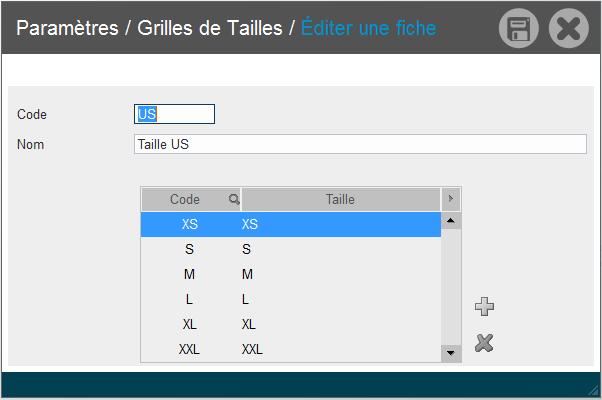The width and height of the screenshot is (602, 400).
Task: Click the scrollbar up arrow
Action: tap(451, 220)
